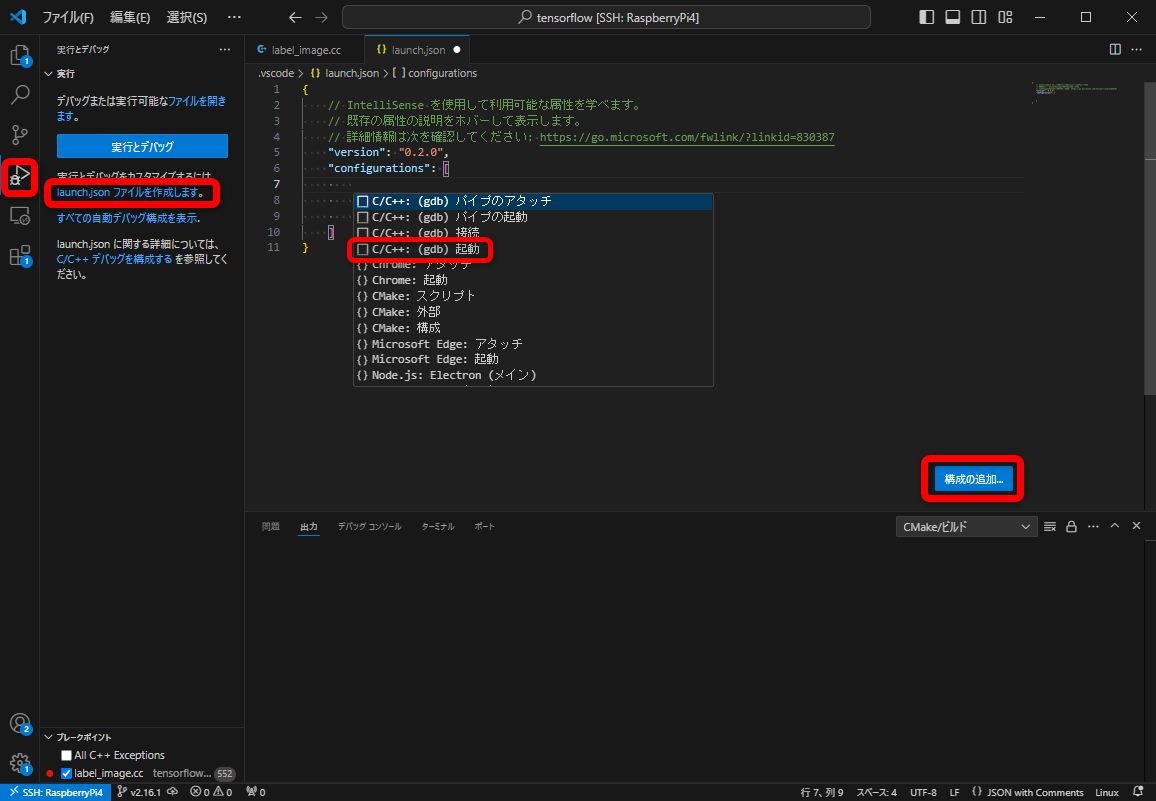Click the 実行とデバッグ blue button
The width and height of the screenshot is (1156, 801).
tap(142, 146)
